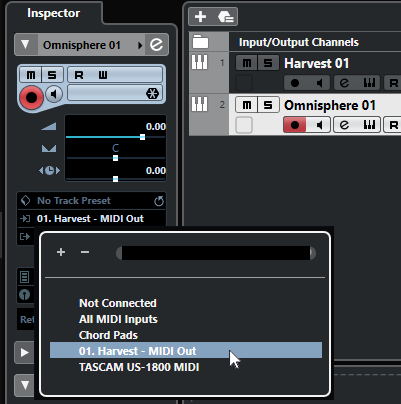
Task: Open Edit Channel Settings on Harvest 01 track
Action: tap(344, 83)
